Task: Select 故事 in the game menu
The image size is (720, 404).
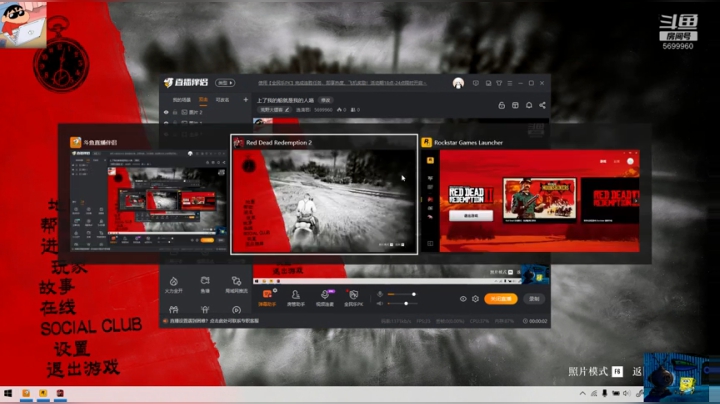Action: click(57, 287)
